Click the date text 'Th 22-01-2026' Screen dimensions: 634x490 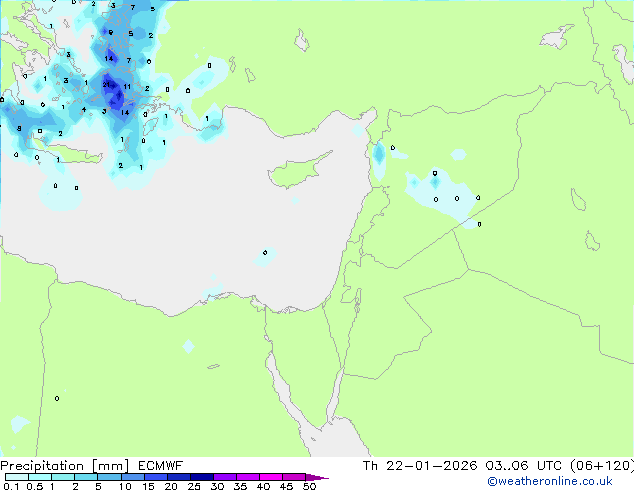click(420, 466)
